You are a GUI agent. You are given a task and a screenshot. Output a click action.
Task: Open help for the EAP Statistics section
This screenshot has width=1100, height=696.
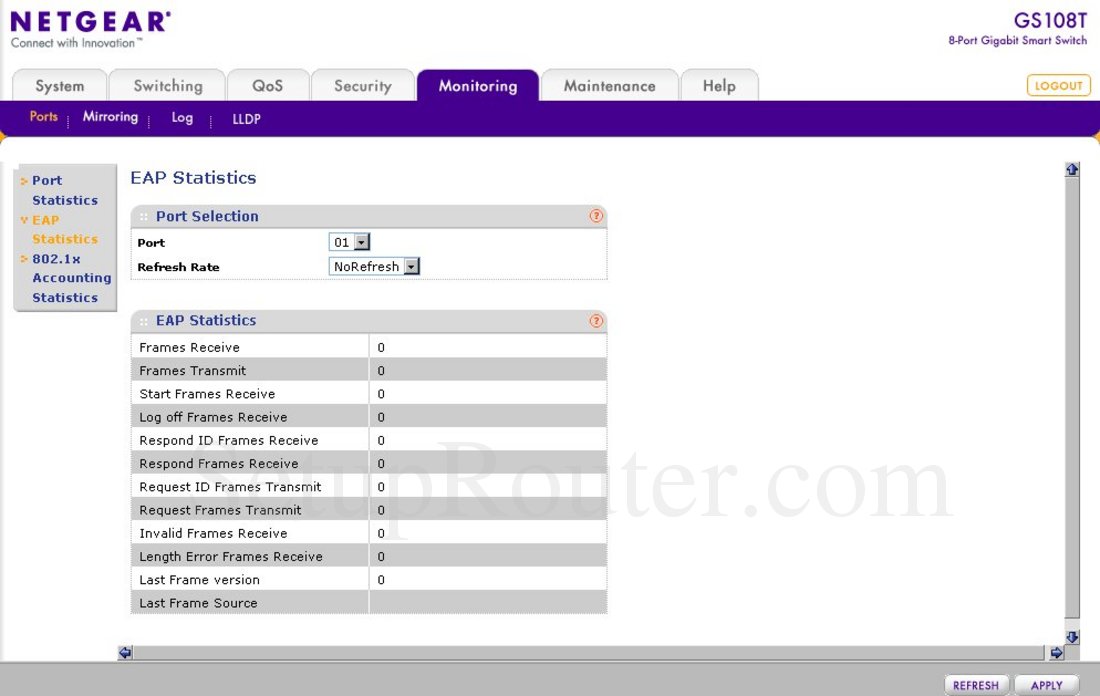pyautogui.click(x=596, y=320)
